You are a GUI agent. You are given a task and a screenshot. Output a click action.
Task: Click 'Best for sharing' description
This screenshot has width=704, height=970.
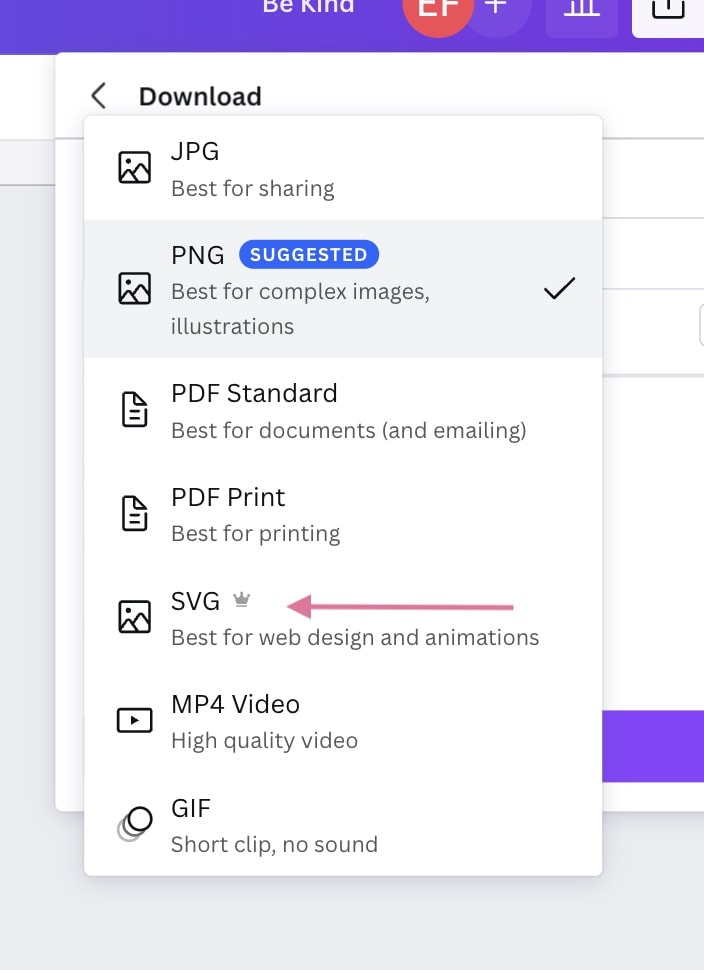pyautogui.click(x=252, y=188)
